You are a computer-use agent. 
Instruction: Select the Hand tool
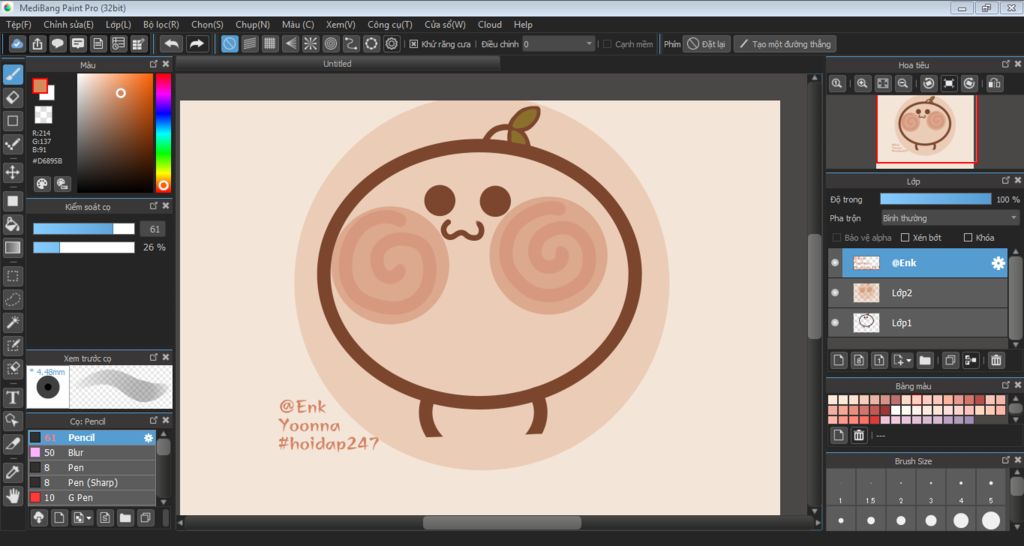(12, 495)
